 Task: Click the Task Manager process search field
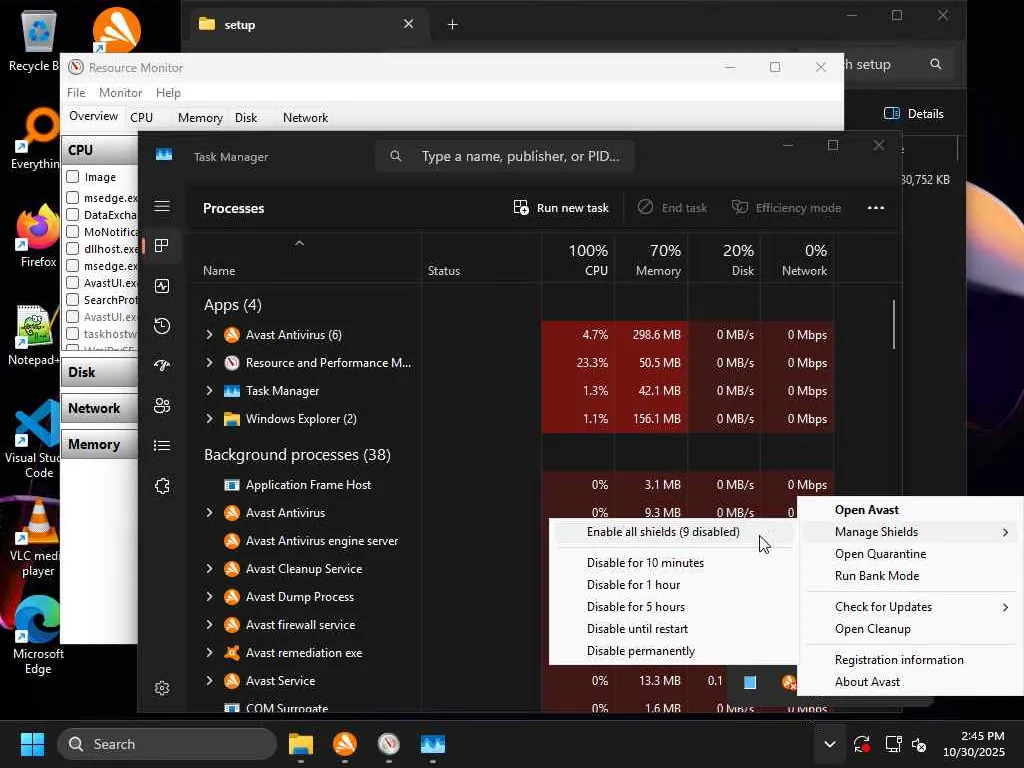pos(504,156)
